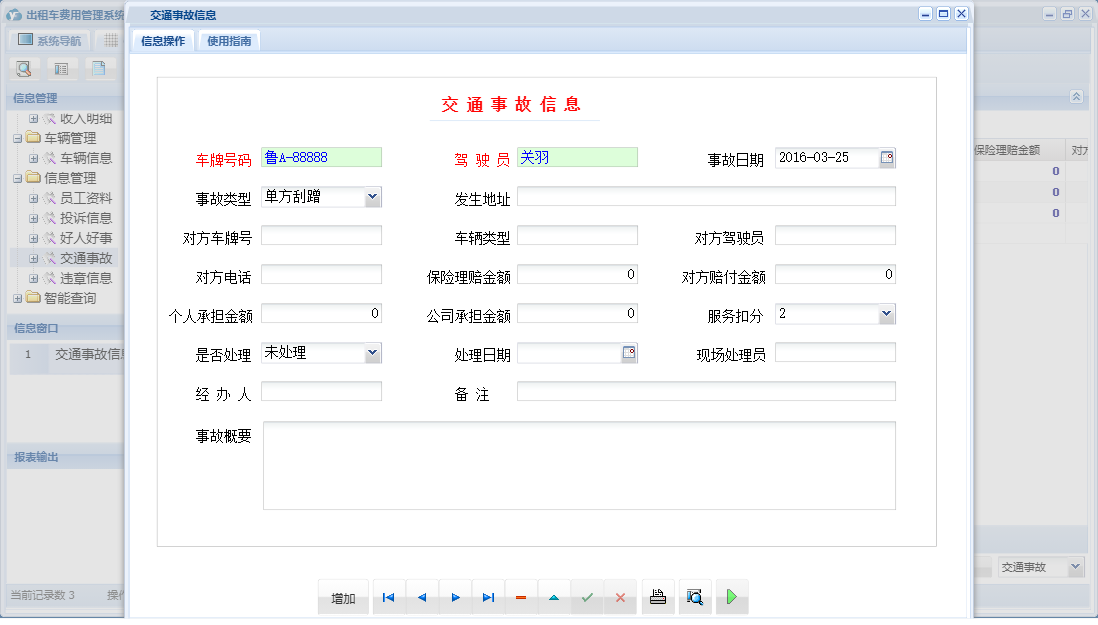
Task: Open the 事故类型 dropdown
Action: pos(372,197)
